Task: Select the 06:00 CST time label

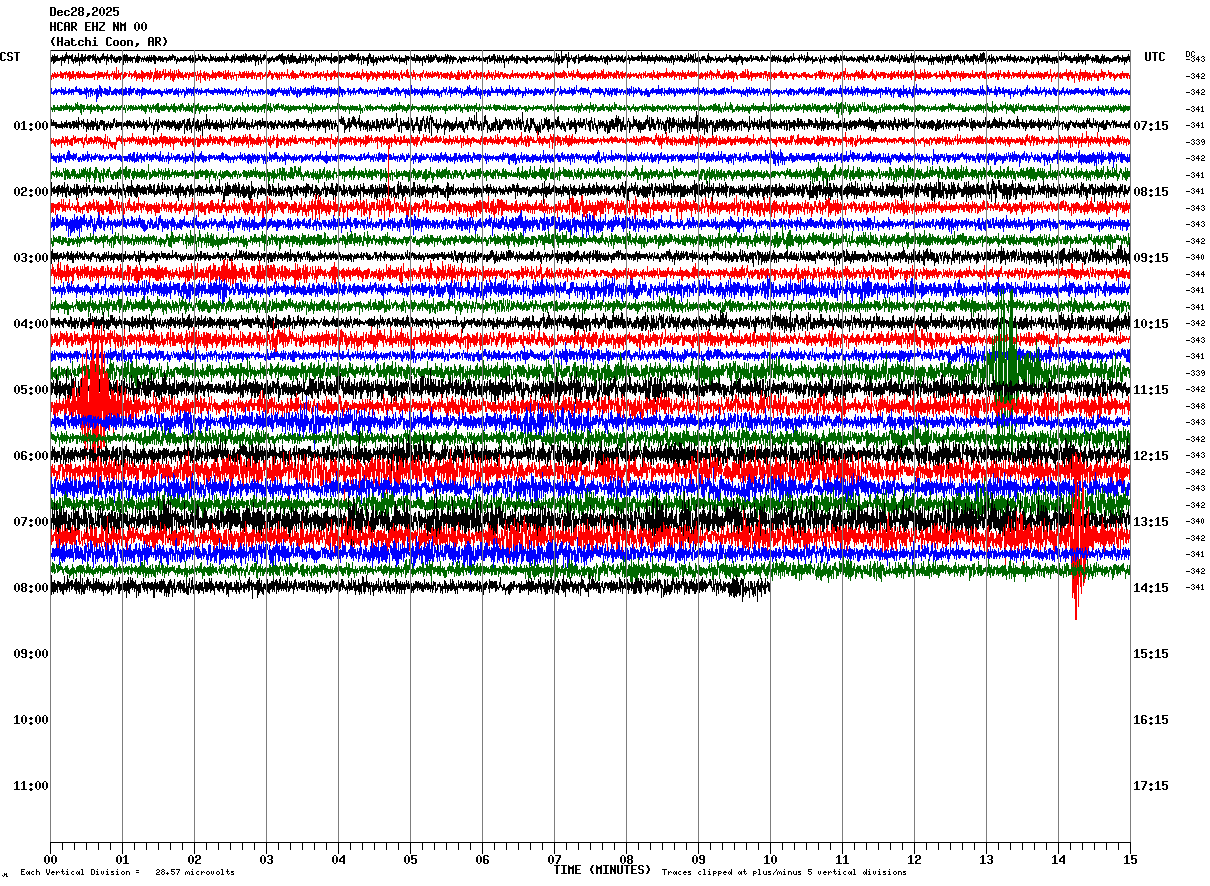Action: coord(31,456)
